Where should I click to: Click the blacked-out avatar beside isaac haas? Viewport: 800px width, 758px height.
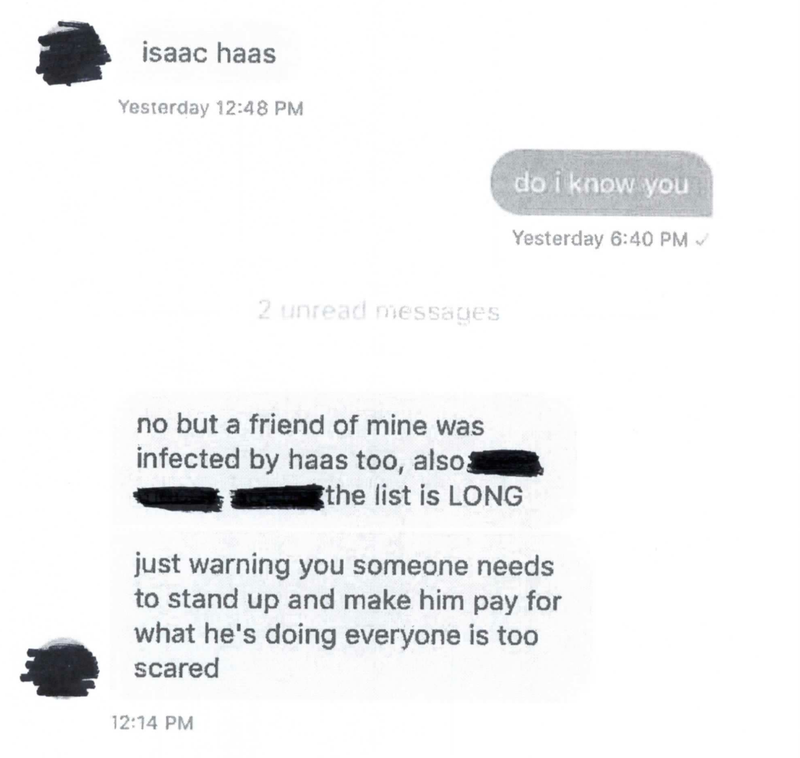[72, 53]
